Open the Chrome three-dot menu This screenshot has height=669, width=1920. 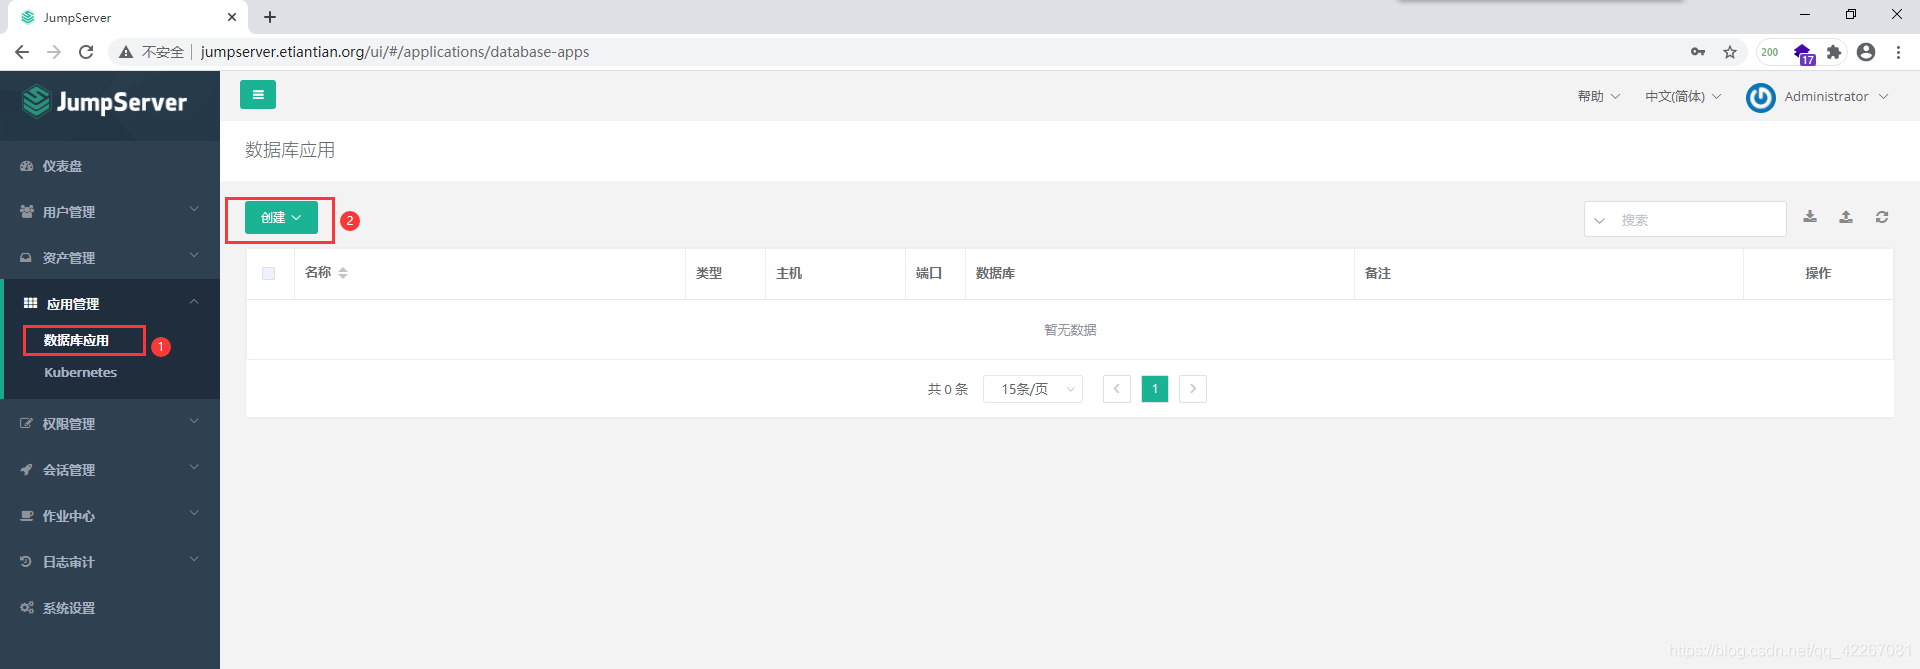point(1898,52)
